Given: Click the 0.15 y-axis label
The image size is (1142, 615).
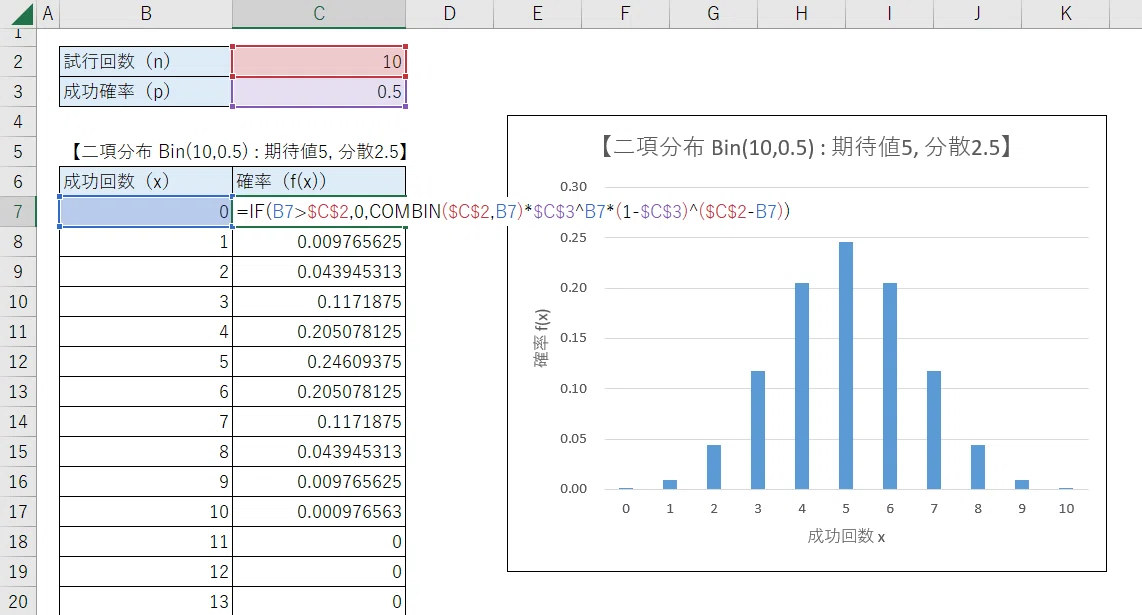Looking at the screenshot, I should (x=573, y=337).
